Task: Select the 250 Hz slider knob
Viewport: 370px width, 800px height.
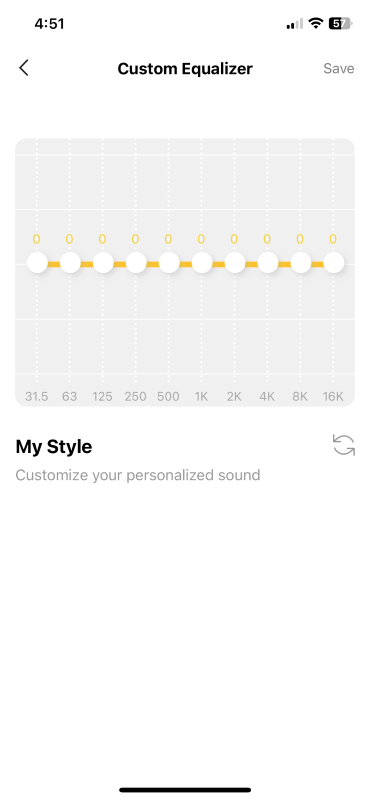Action: 136,263
